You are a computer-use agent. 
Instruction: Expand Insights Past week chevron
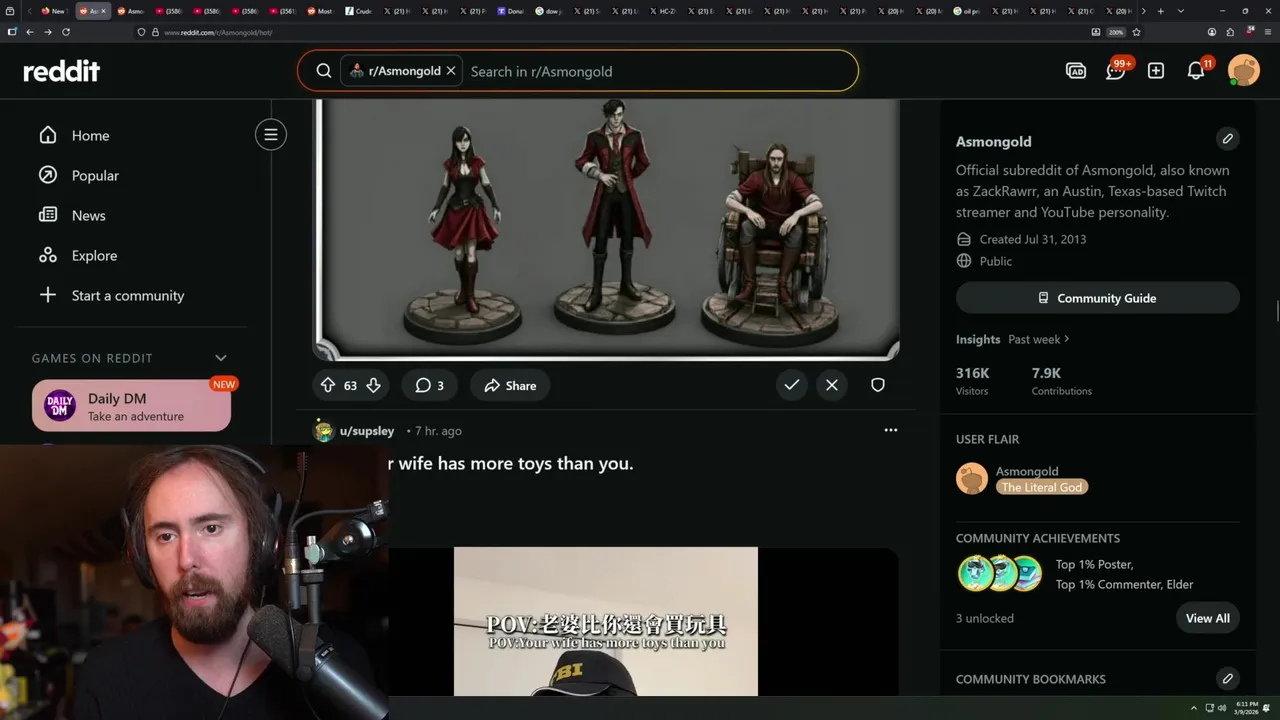1067,339
